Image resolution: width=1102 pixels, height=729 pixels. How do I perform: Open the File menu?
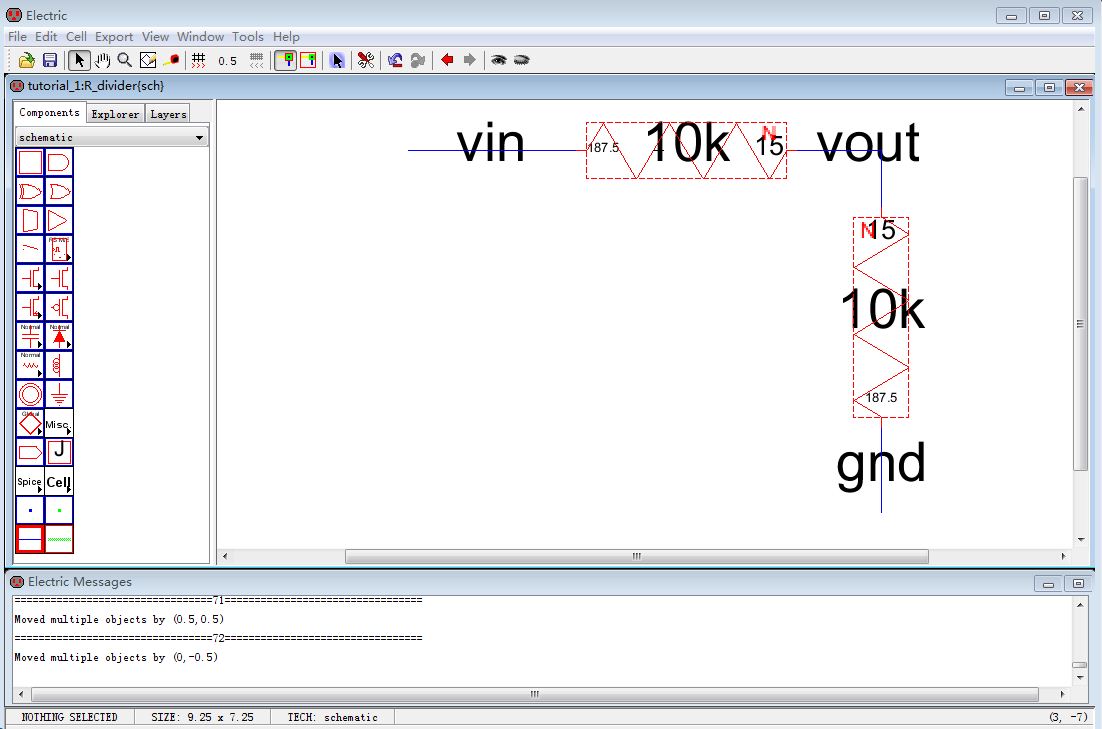[x=17, y=37]
